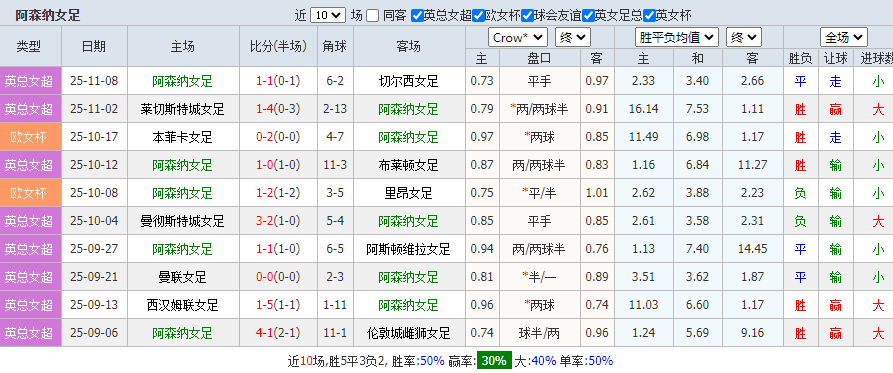Screen dimensions: 893x373
Task: Open 曼联女足 team link
Action: pos(182,276)
